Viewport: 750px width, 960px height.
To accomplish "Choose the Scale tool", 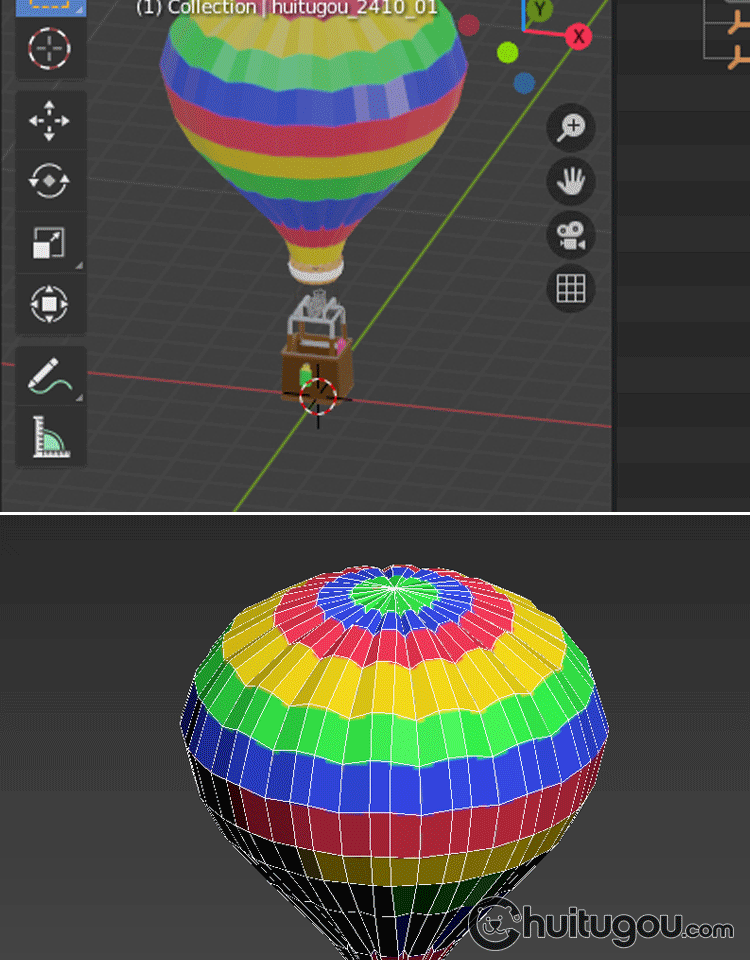I will point(50,242).
